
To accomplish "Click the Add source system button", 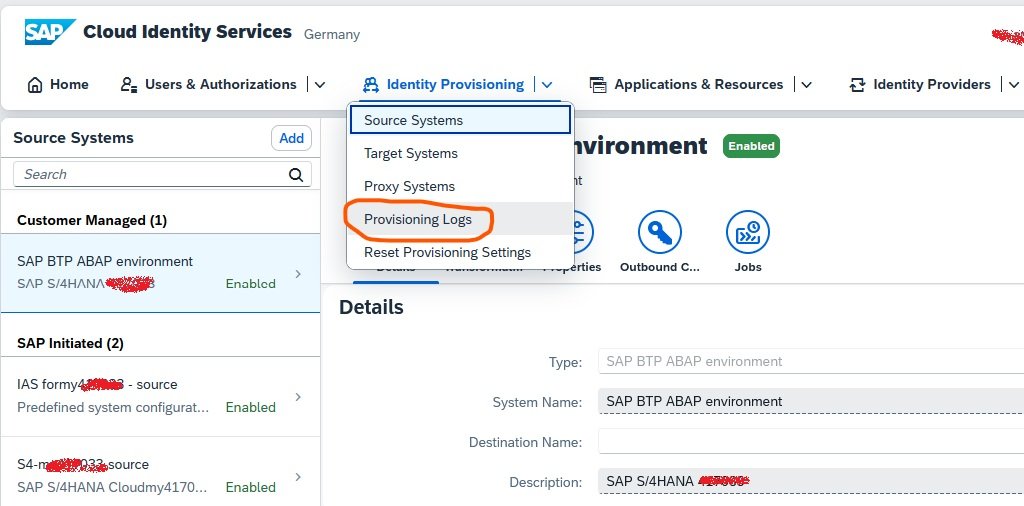I will (x=291, y=138).
